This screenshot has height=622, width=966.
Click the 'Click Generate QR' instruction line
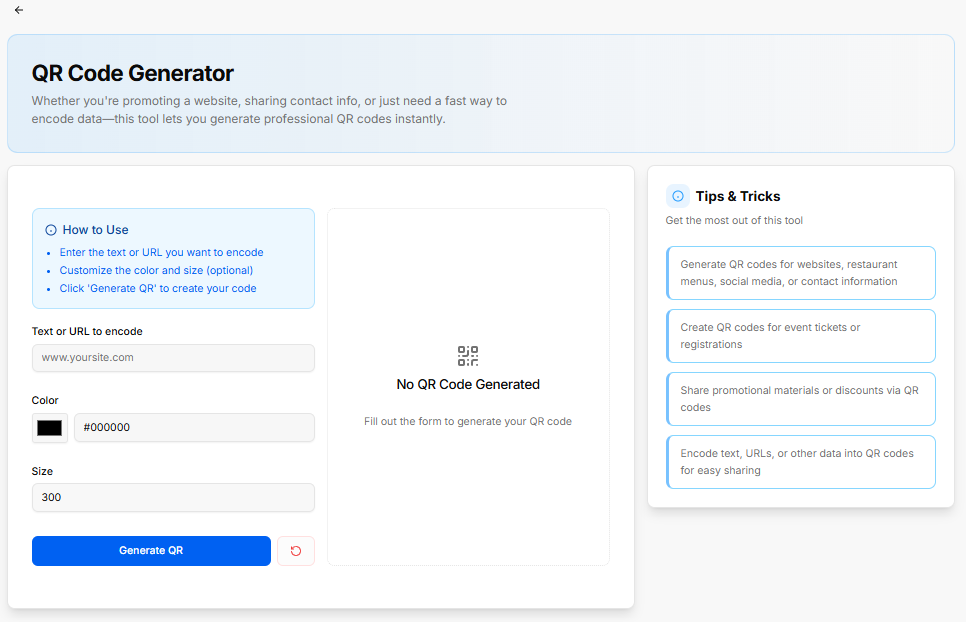tap(158, 288)
